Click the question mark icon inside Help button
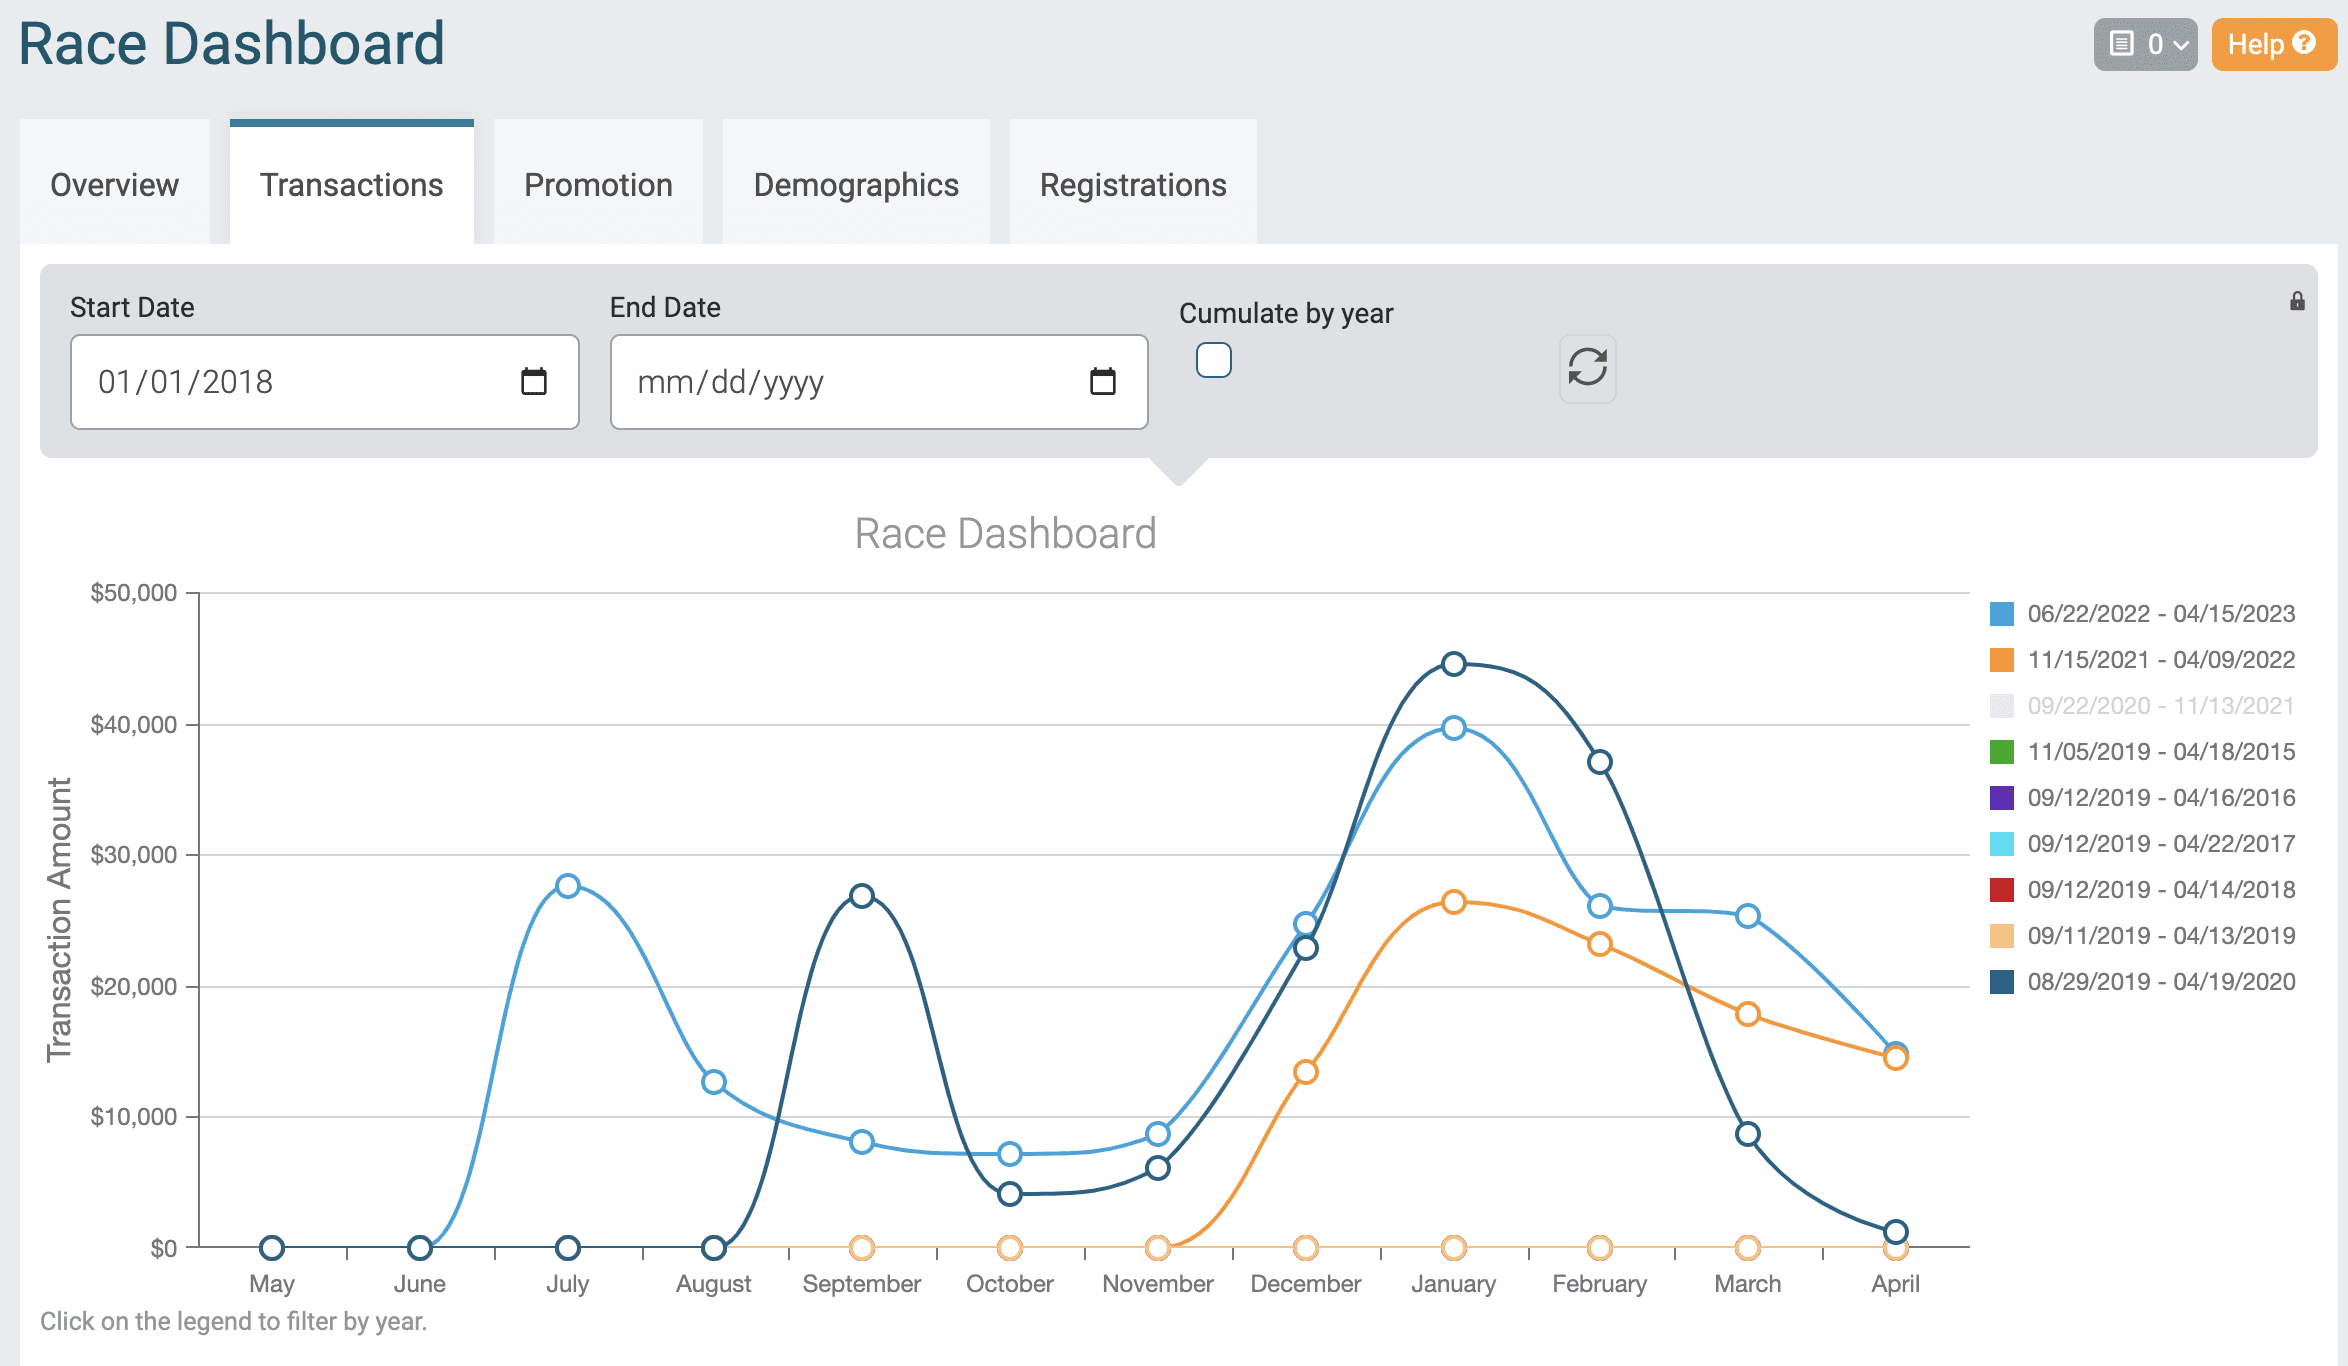The image size is (2348, 1366). pyautogui.click(x=2305, y=43)
